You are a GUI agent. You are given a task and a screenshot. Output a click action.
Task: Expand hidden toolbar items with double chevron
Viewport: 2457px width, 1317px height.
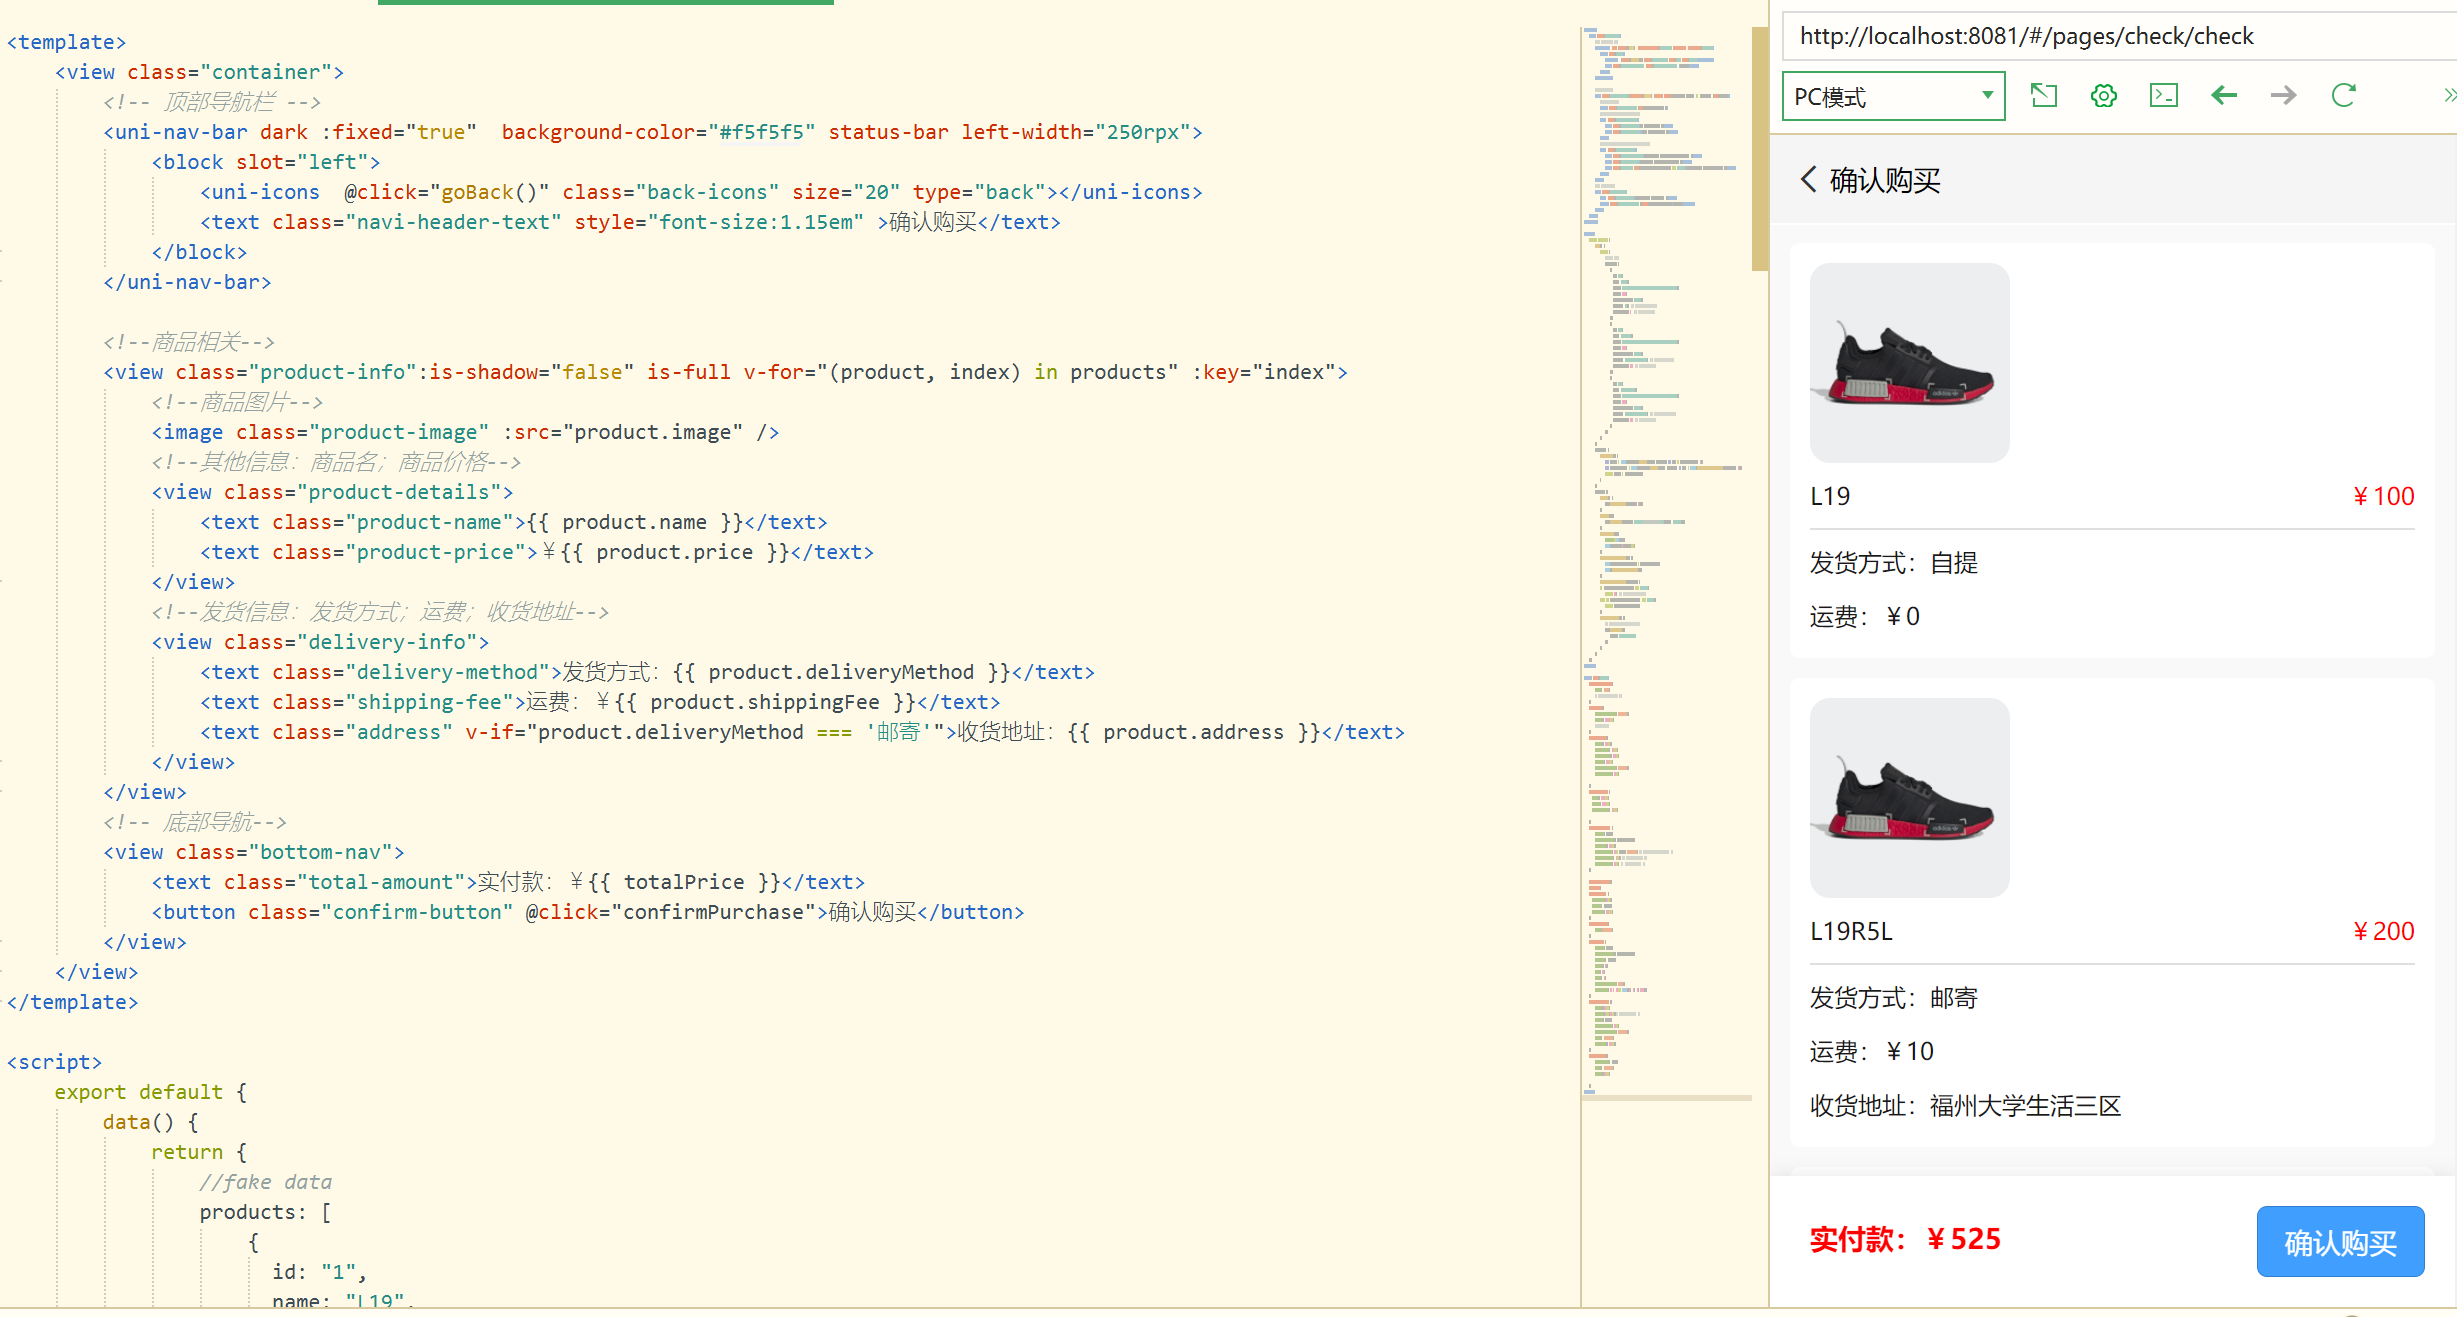point(2449,96)
